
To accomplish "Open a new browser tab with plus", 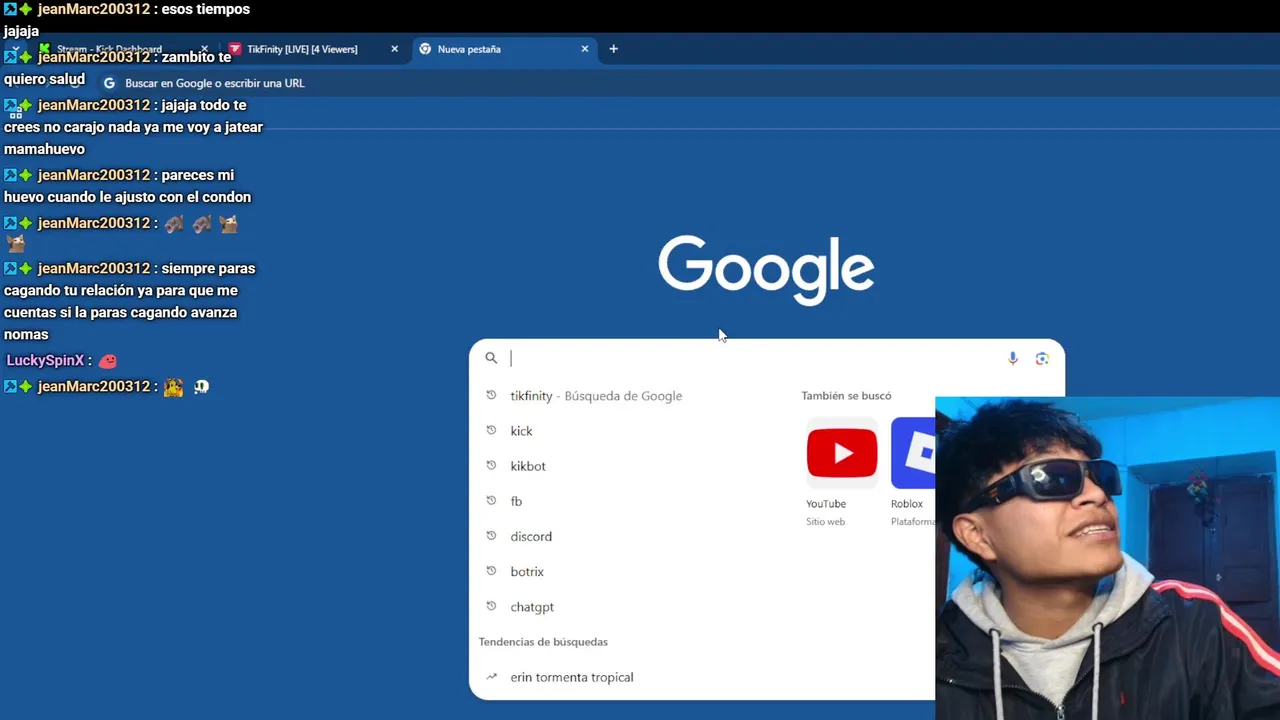I will coord(613,49).
